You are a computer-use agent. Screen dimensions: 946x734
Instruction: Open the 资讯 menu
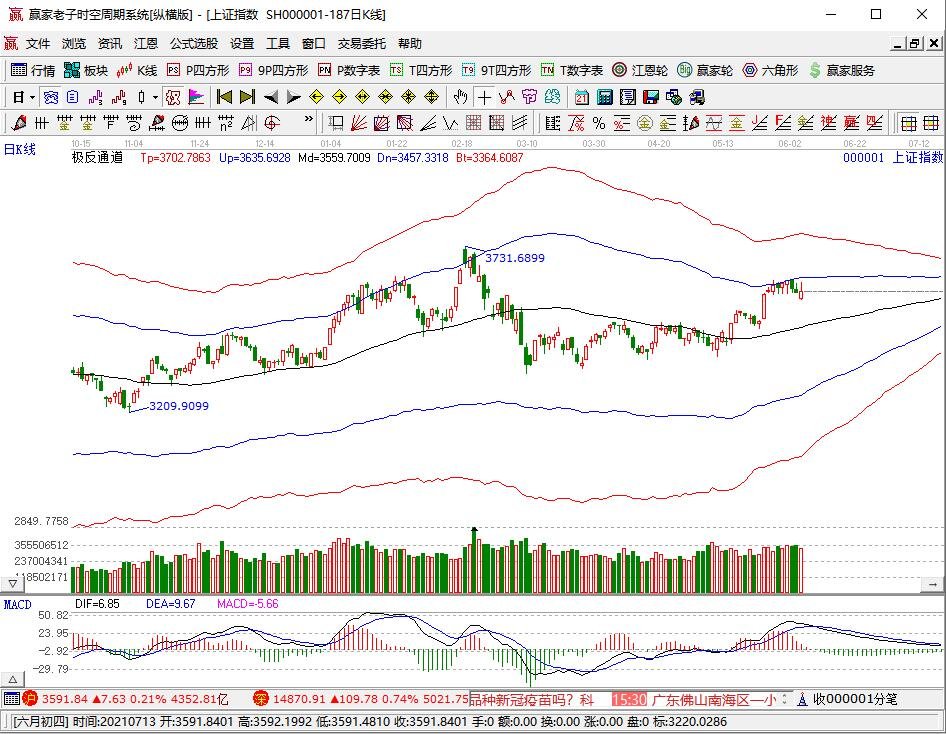pyautogui.click(x=110, y=43)
